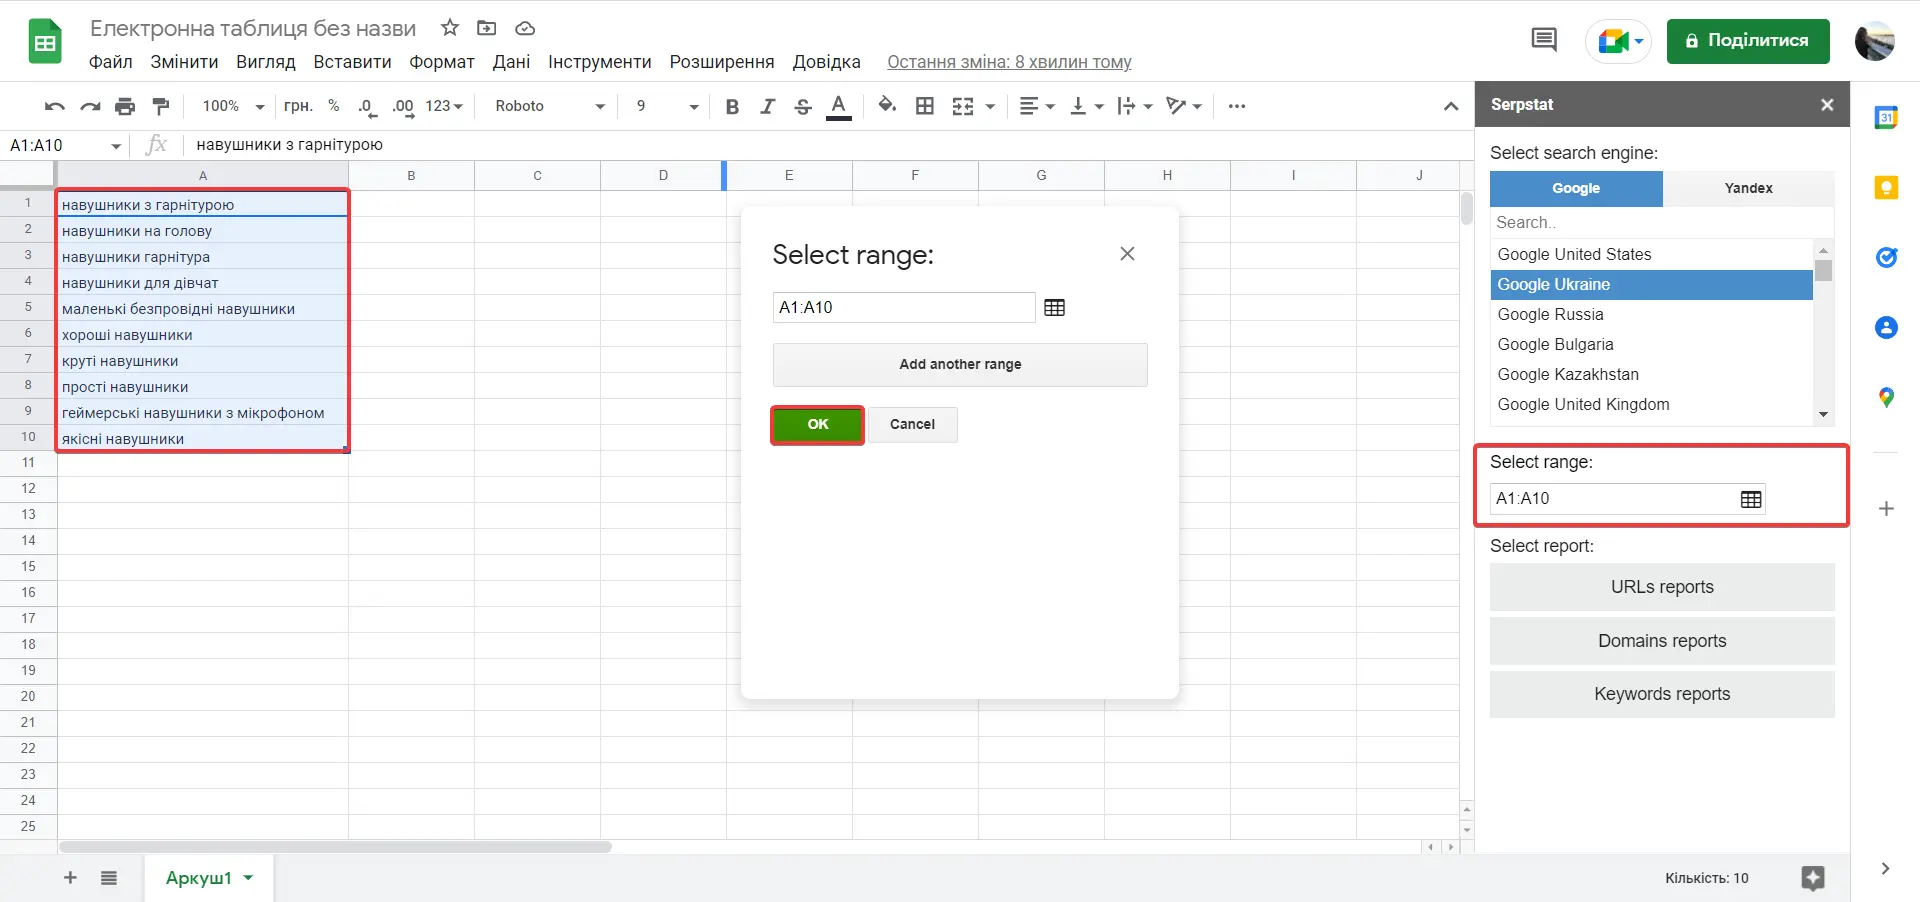Open the name box A1:A10 dropdown
The width and height of the screenshot is (1920, 902).
pyautogui.click(x=116, y=146)
